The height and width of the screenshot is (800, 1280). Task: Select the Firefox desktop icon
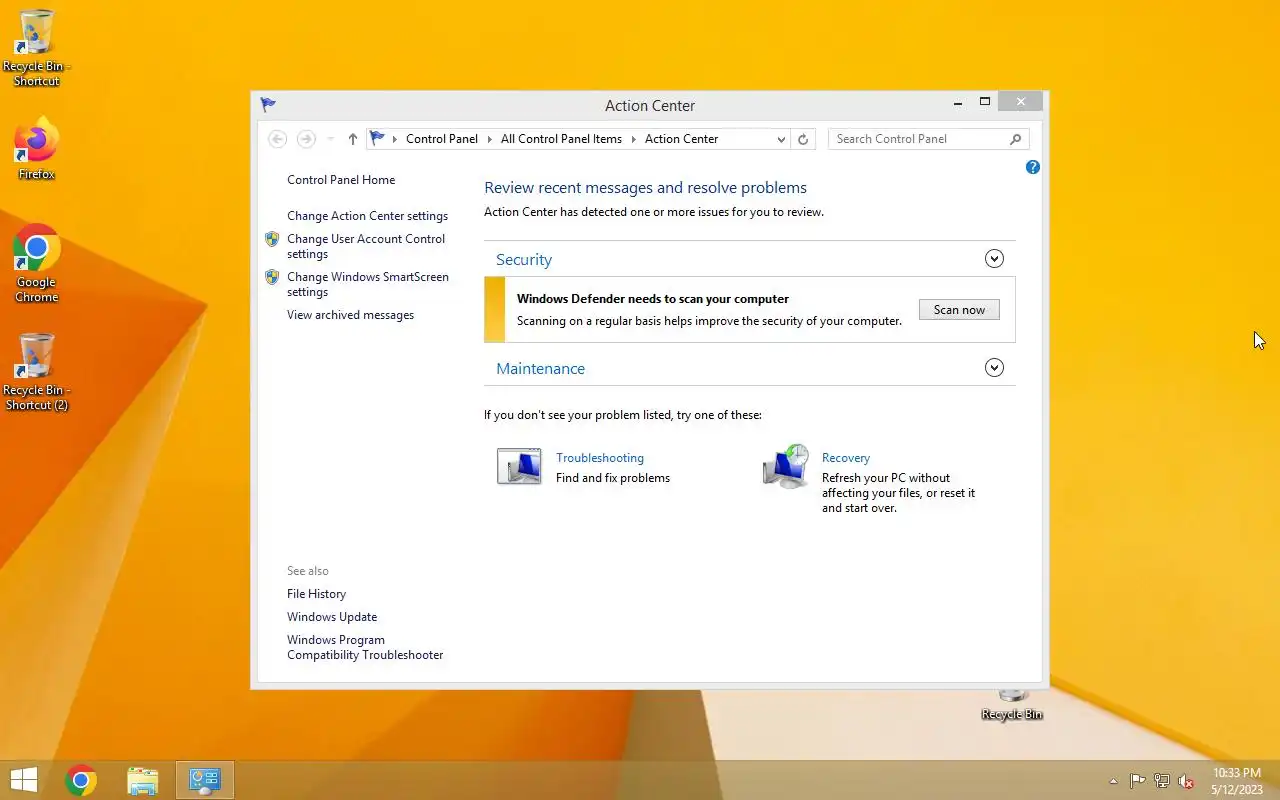click(37, 150)
